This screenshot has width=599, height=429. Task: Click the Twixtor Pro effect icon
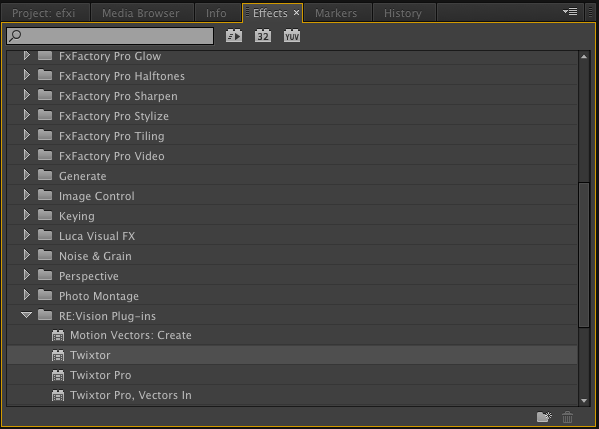(58, 376)
